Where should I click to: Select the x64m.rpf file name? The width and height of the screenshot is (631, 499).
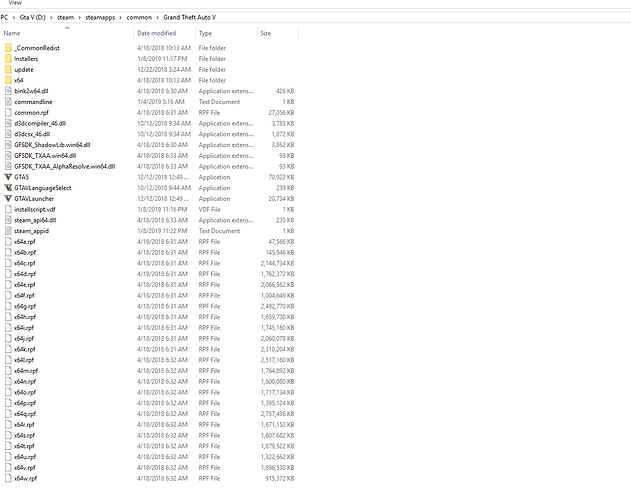pos(26,371)
